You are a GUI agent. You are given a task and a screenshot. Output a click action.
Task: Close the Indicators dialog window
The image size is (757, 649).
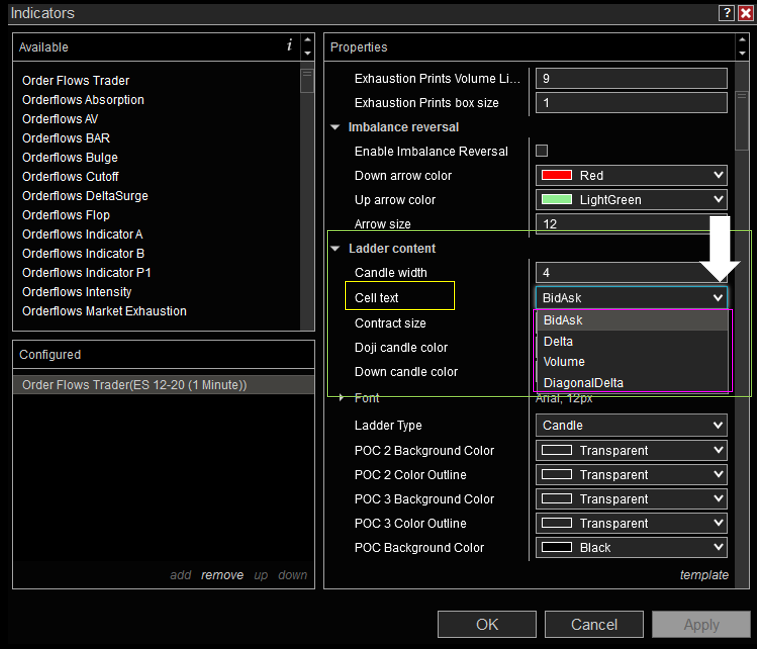pos(745,13)
